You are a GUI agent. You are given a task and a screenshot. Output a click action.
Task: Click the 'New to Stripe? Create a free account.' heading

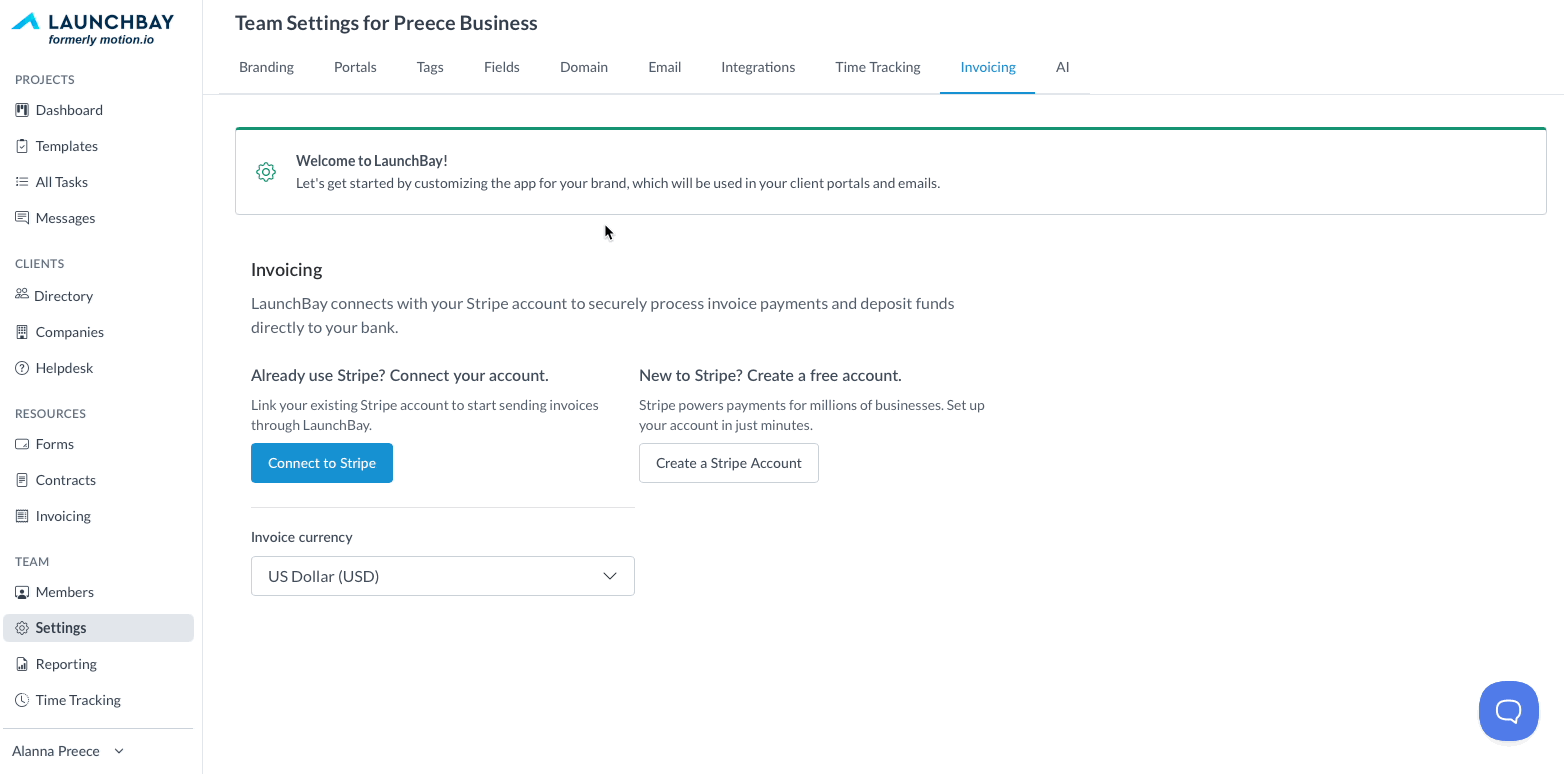tap(770, 376)
